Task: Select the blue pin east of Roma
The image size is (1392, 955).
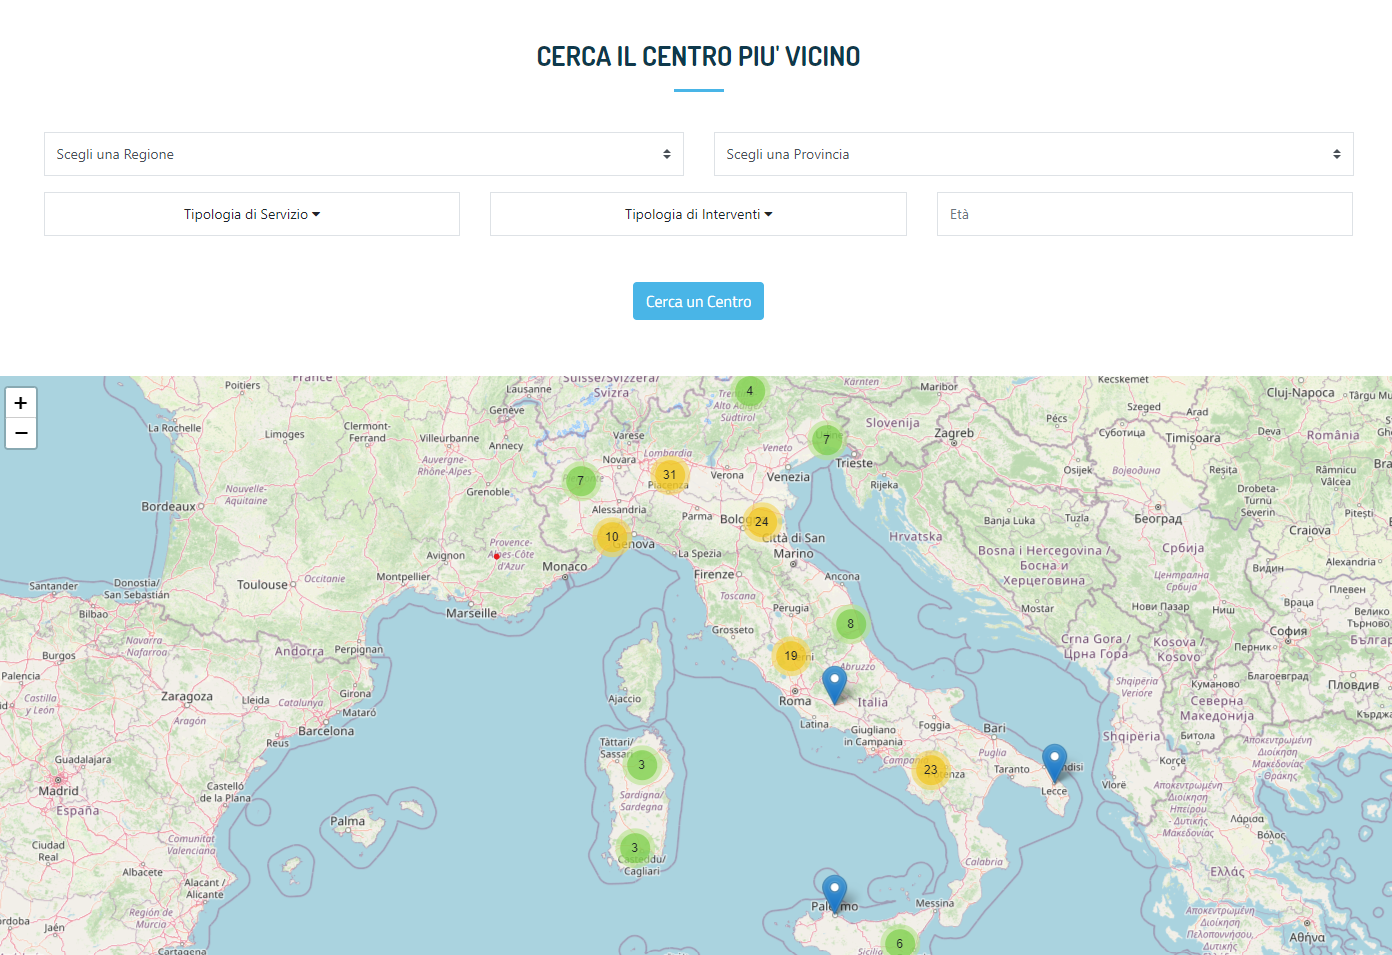Action: tap(834, 685)
